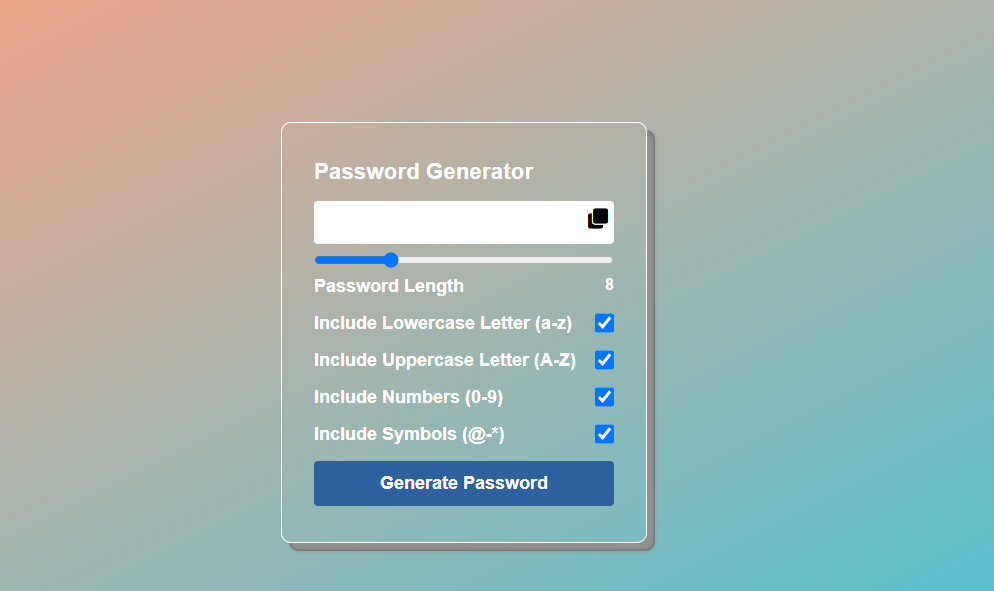Click the password length value 8
The image size is (994, 591).
(x=609, y=285)
